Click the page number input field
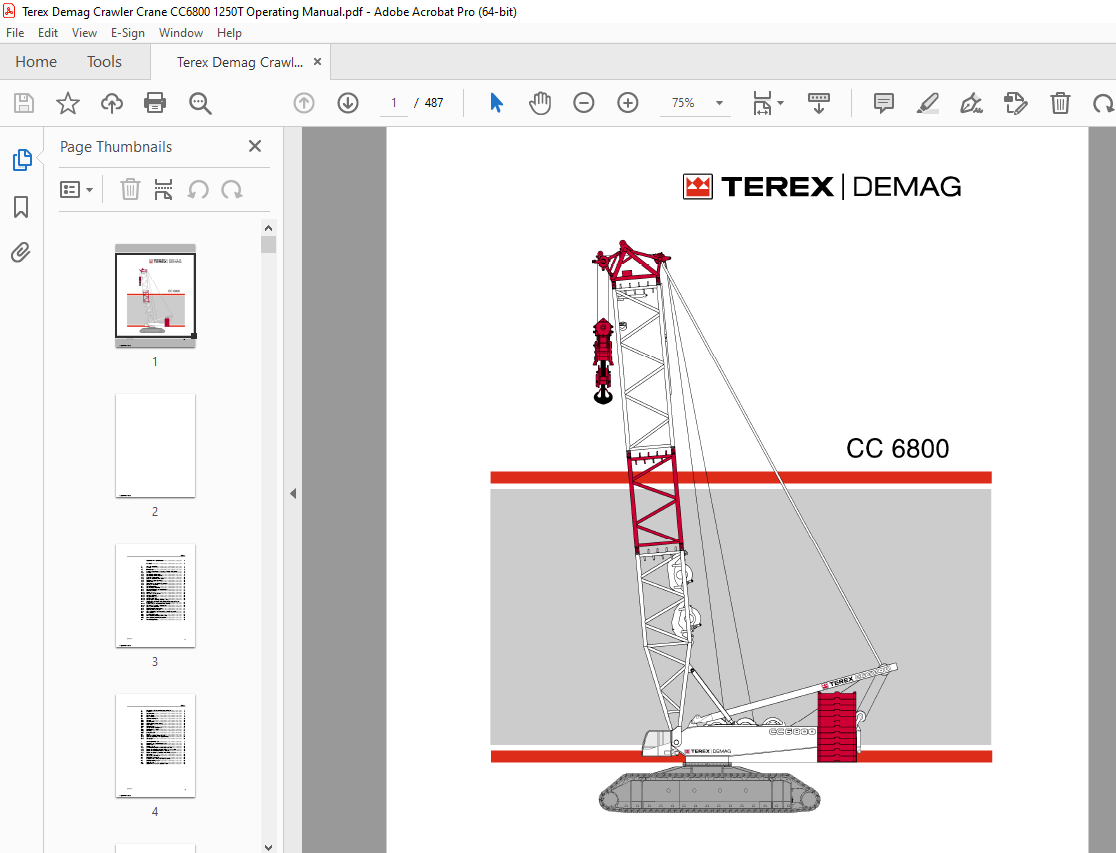 [394, 103]
